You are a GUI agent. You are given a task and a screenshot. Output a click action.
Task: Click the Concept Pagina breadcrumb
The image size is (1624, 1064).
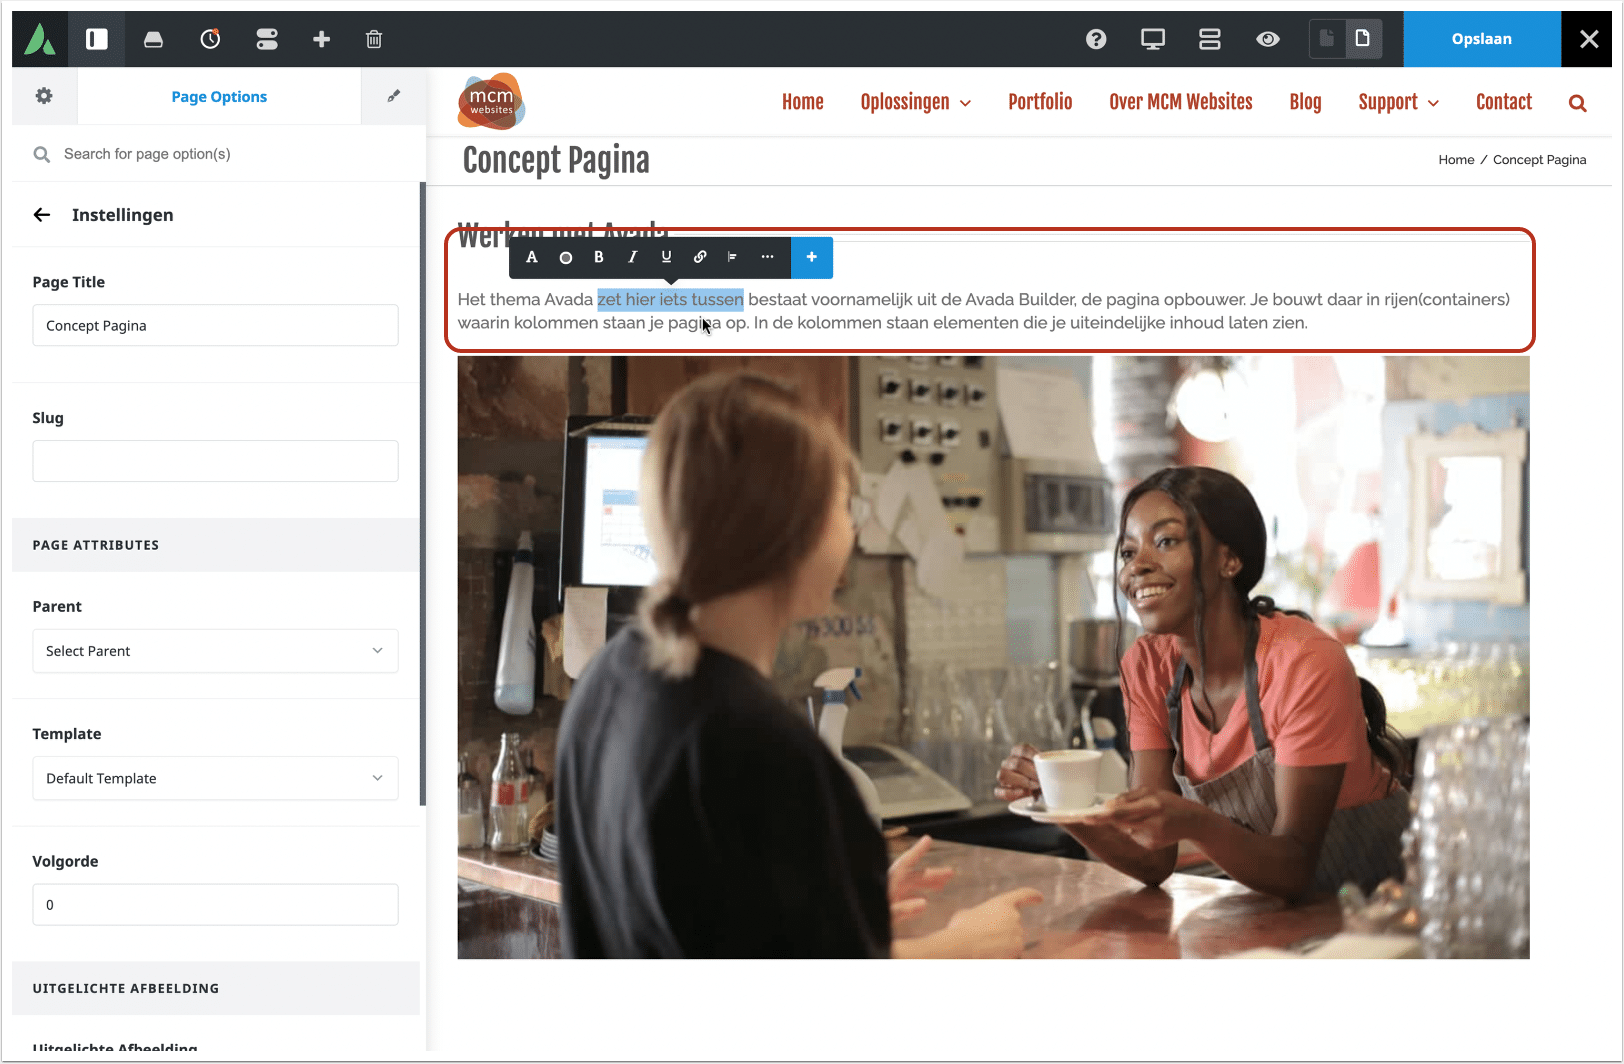point(1540,160)
